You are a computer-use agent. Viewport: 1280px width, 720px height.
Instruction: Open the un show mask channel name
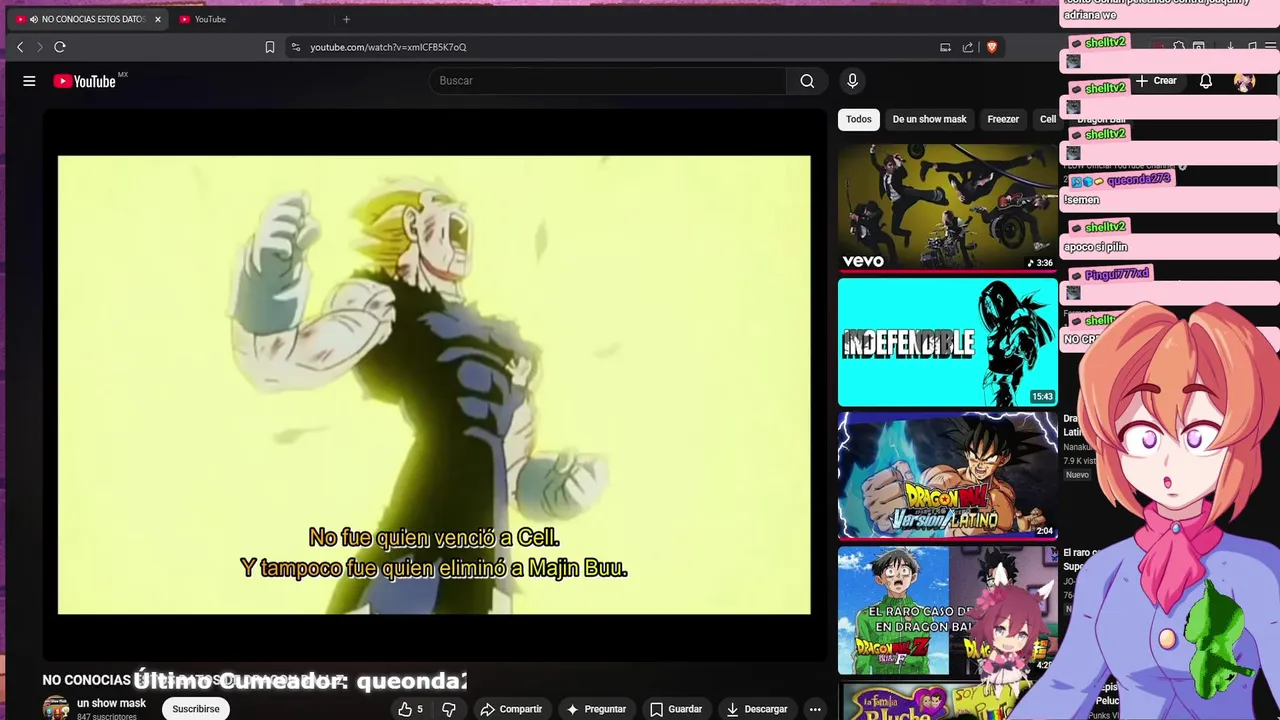(111, 703)
